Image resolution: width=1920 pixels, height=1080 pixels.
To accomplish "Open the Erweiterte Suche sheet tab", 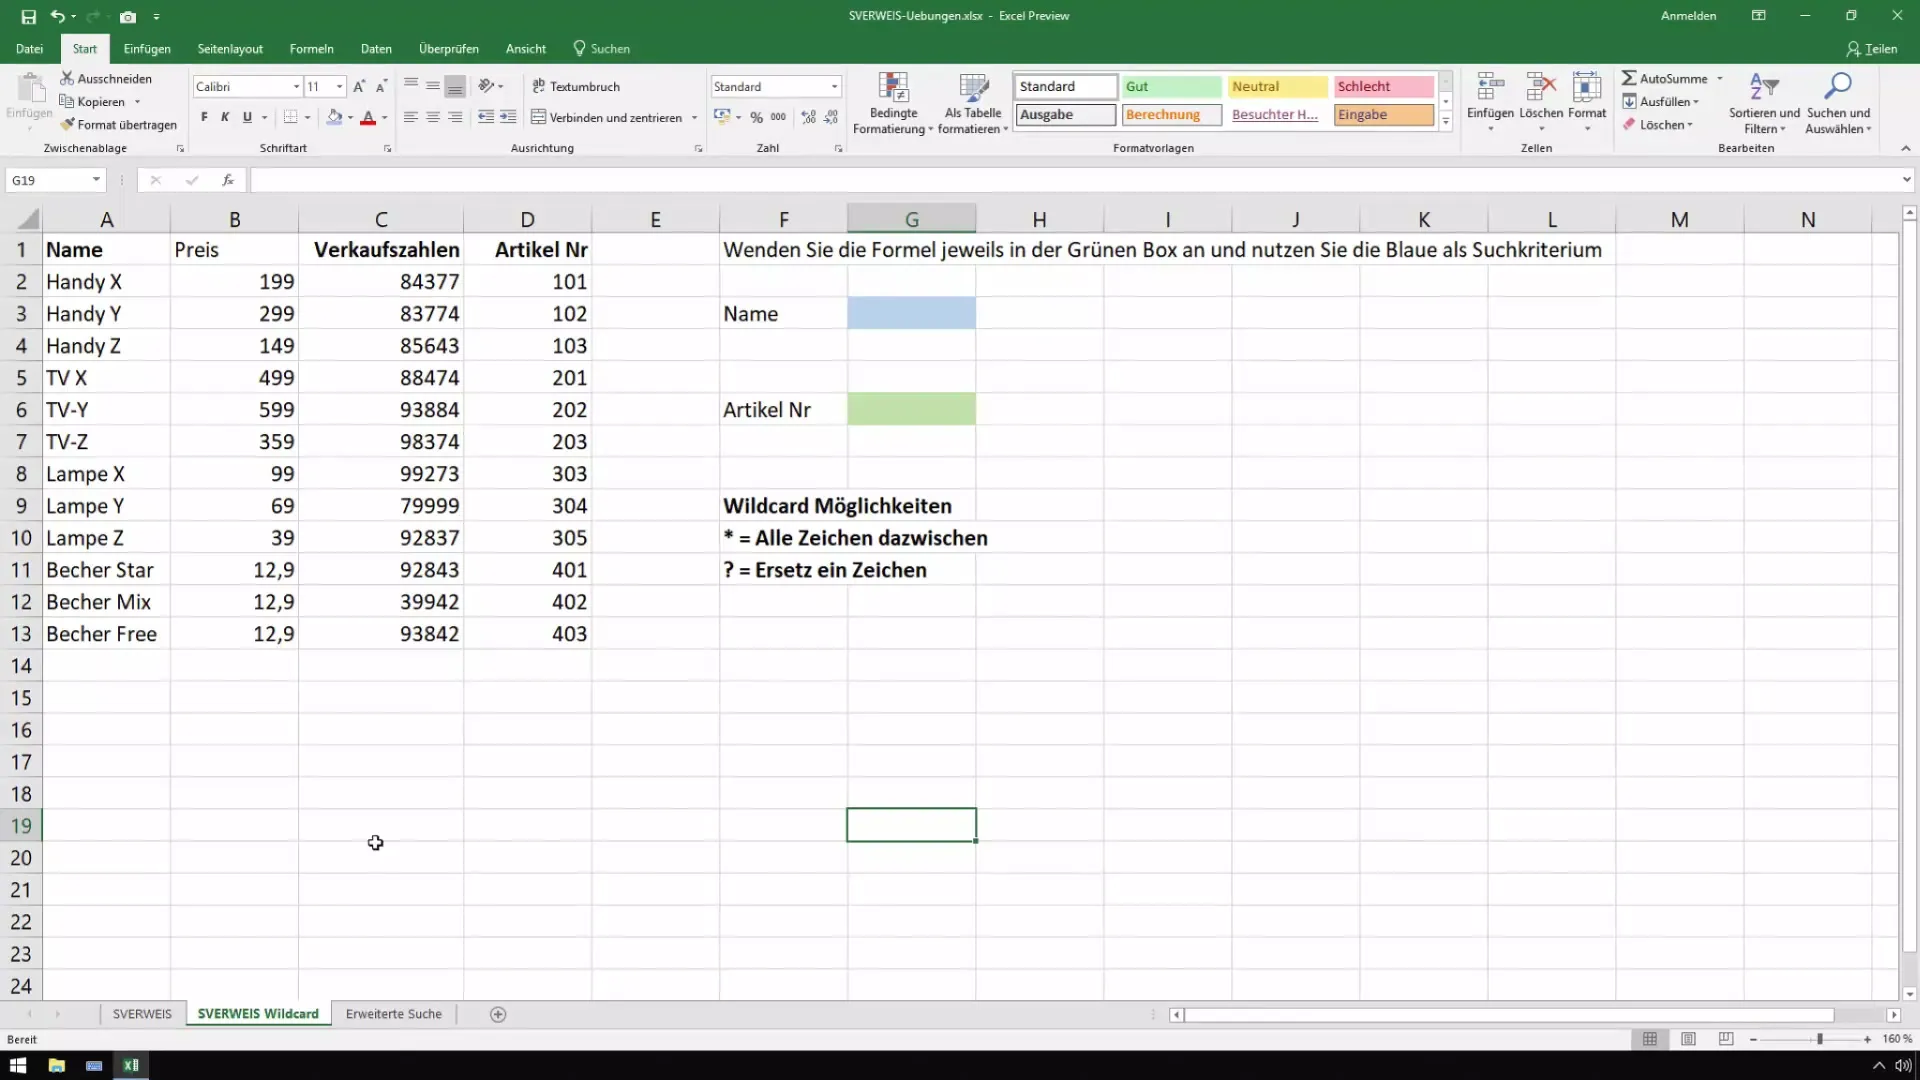I will [x=394, y=1014].
